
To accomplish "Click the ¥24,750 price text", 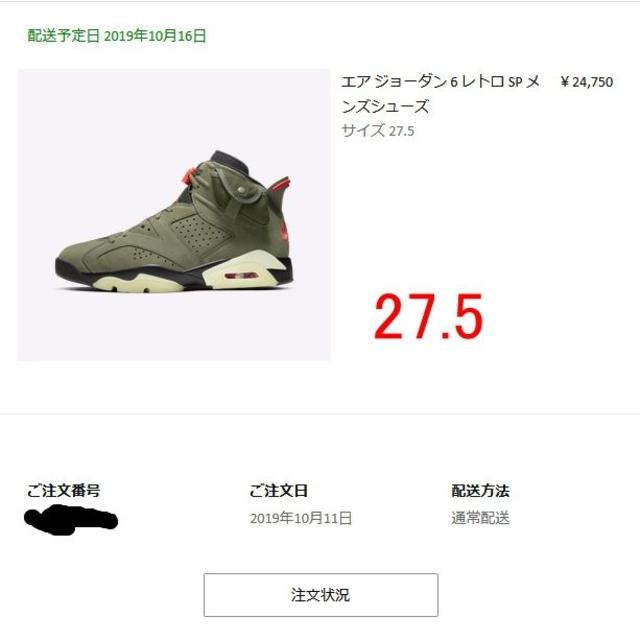I will [x=587, y=82].
